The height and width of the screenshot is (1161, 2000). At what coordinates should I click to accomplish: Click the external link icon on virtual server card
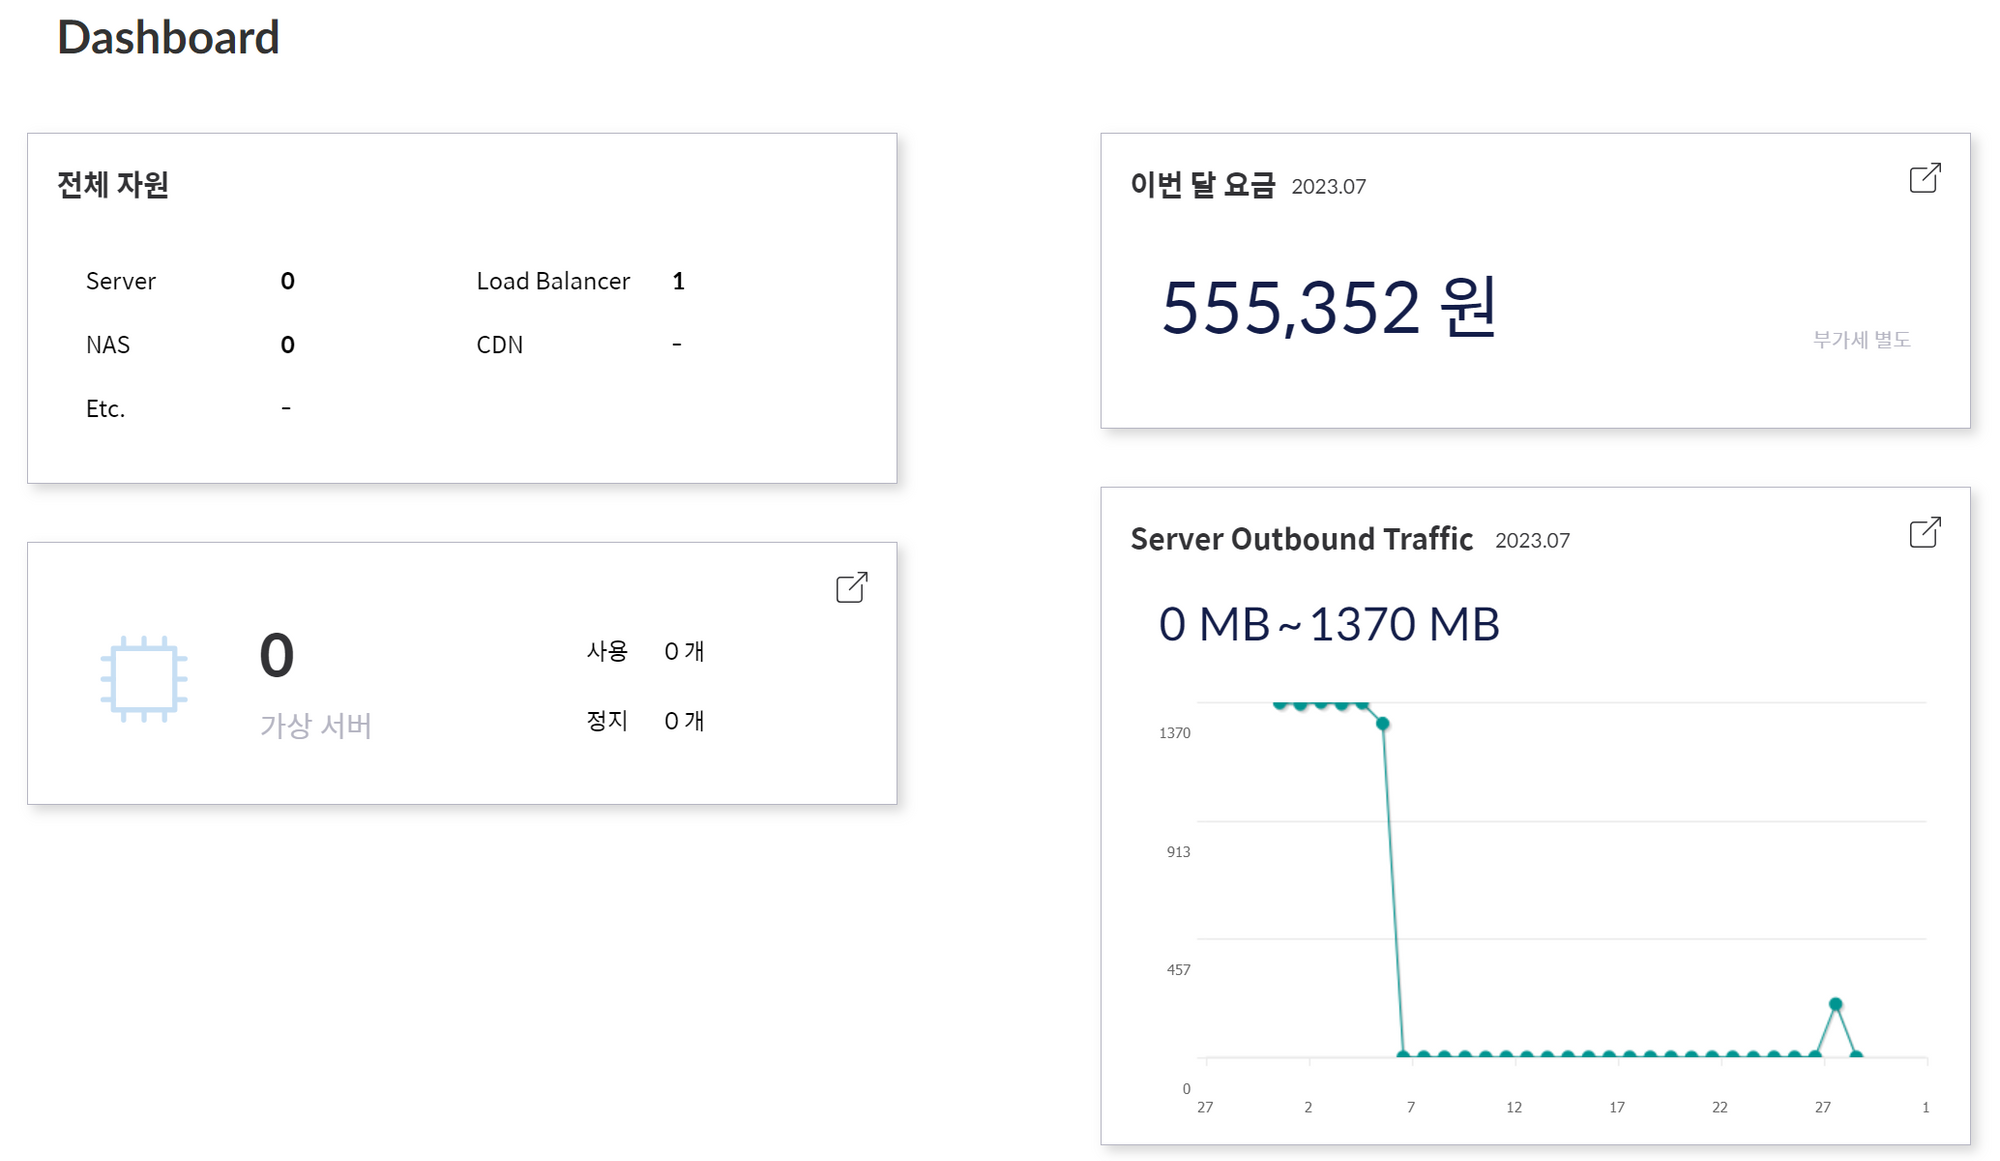click(x=849, y=589)
